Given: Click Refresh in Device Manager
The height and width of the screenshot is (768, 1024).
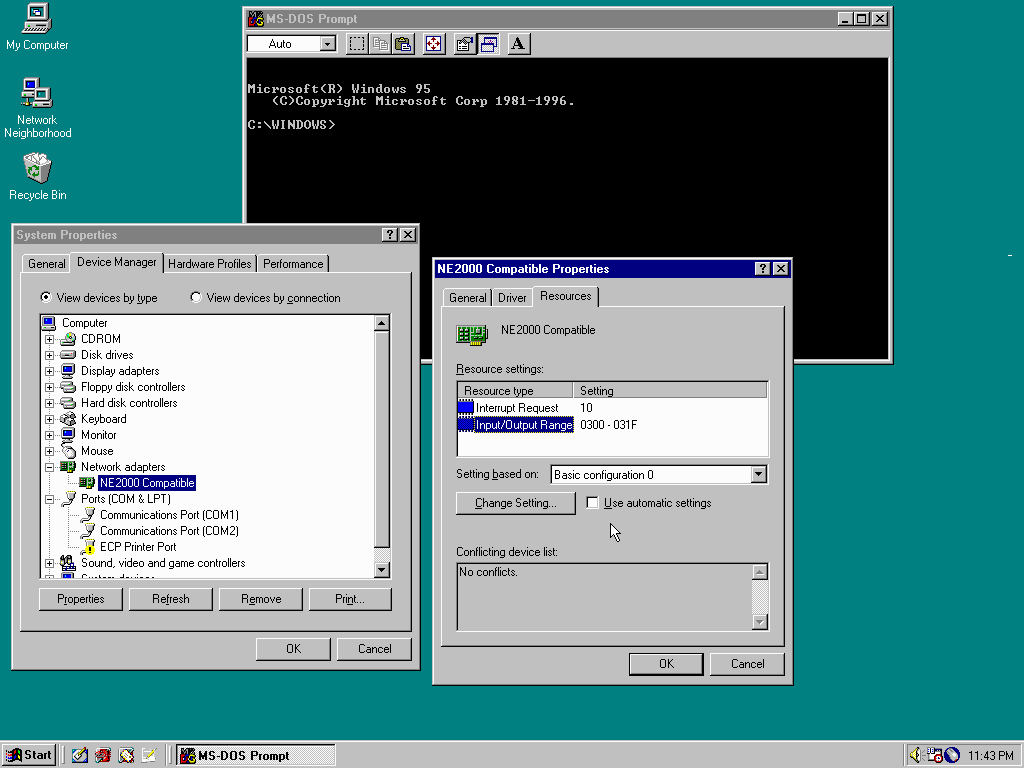Looking at the screenshot, I should [x=170, y=599].
